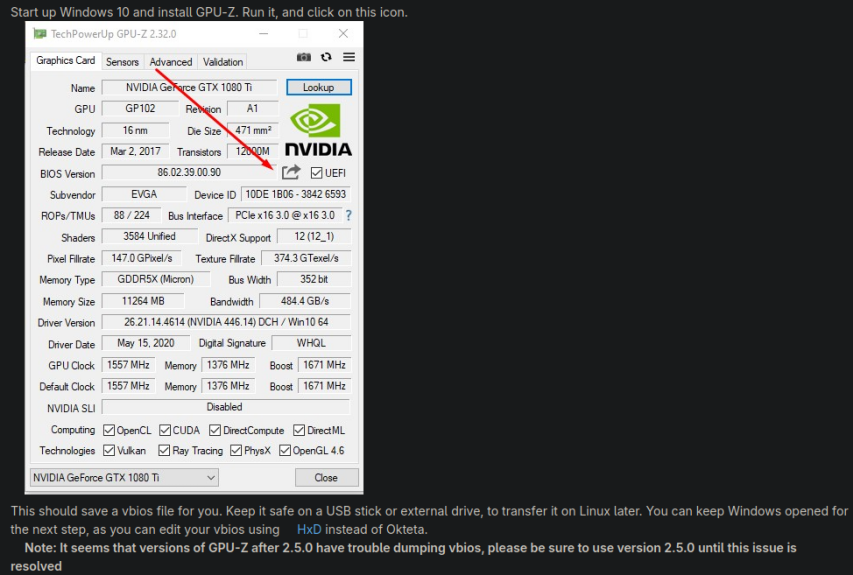Click the Die Size field 471 mm²
The image size is (853, 575).
coord(254,131)
